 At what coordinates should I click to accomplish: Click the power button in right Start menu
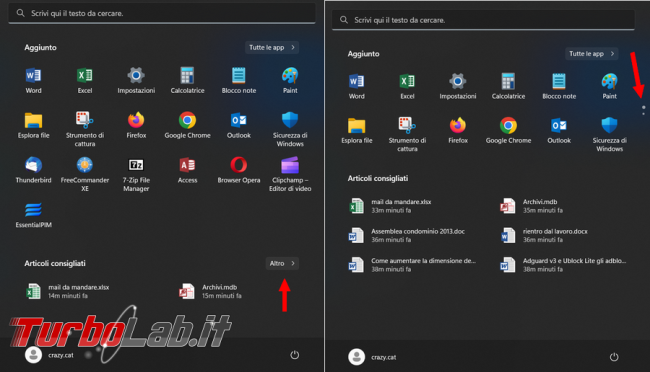coord(614,357)
